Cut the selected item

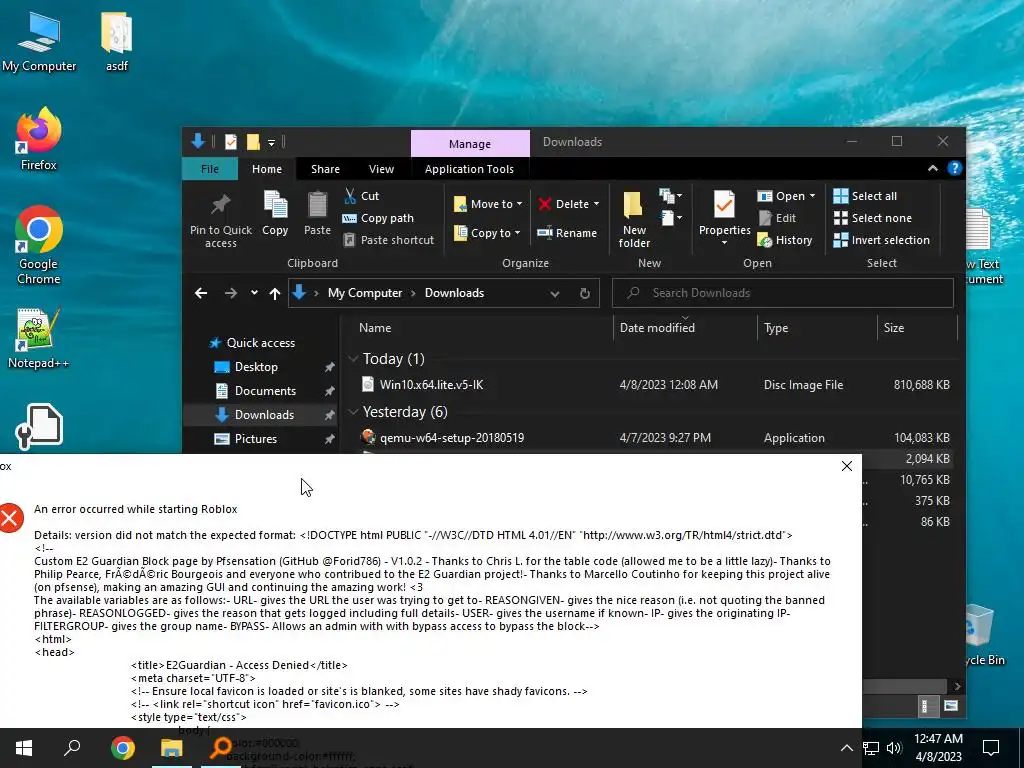361,196
